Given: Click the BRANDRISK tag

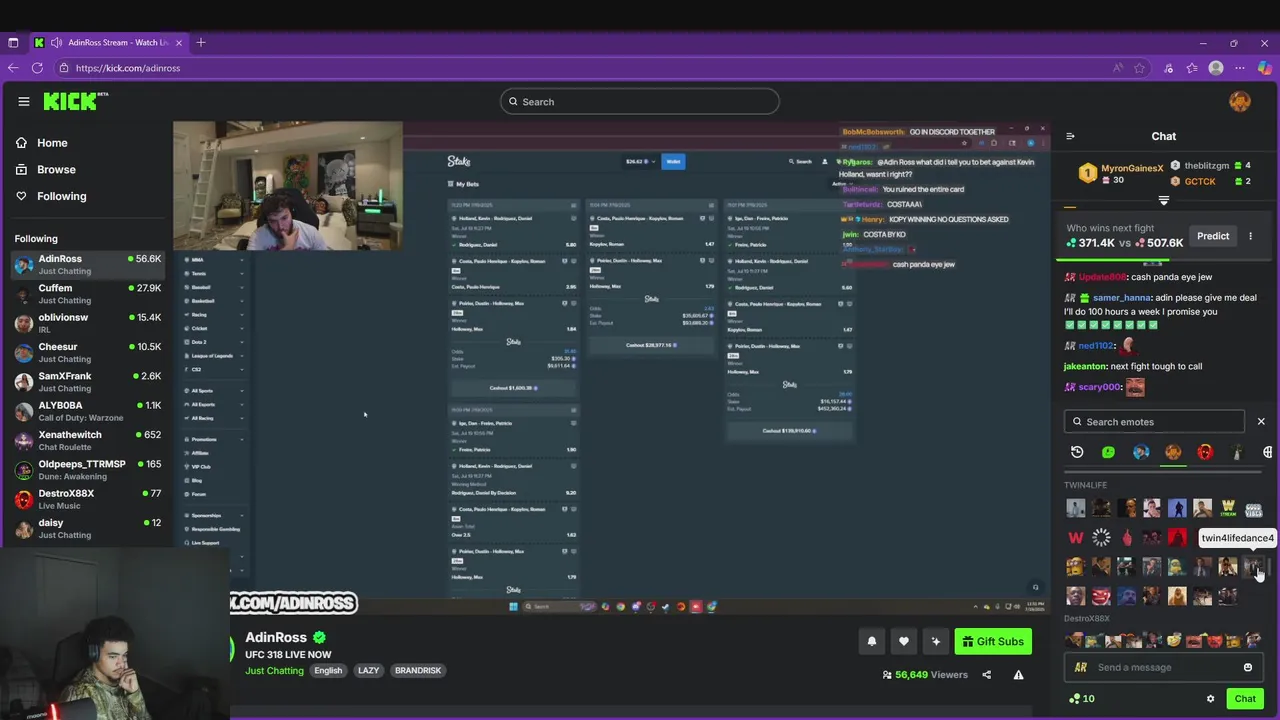Looking at the screenshot, I should click(418, 671).
